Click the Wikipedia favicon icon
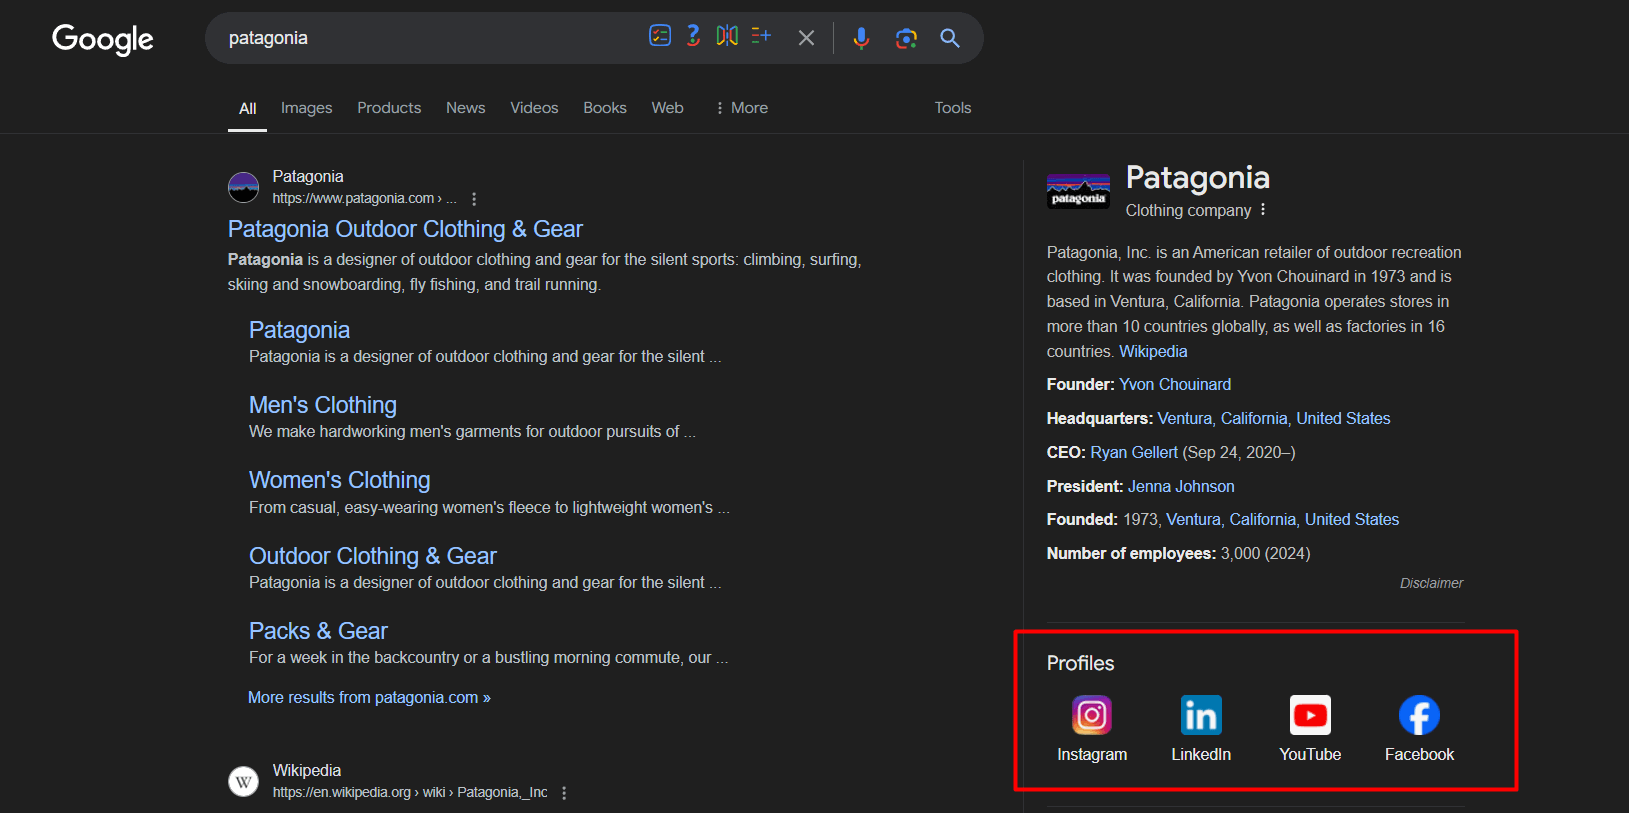 (243, 781)
